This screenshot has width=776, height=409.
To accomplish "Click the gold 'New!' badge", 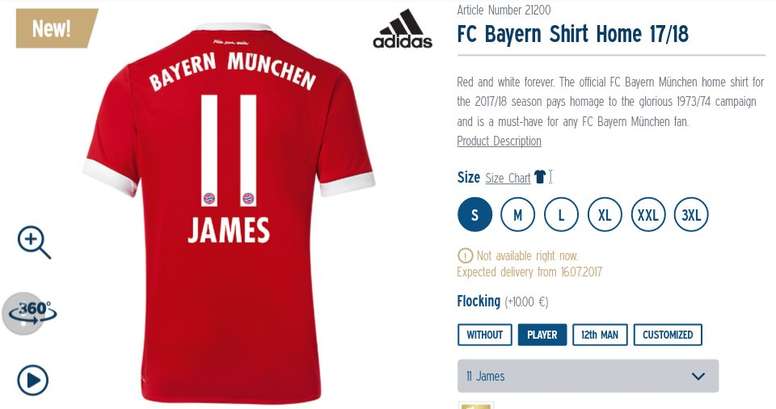I will 56,28.
